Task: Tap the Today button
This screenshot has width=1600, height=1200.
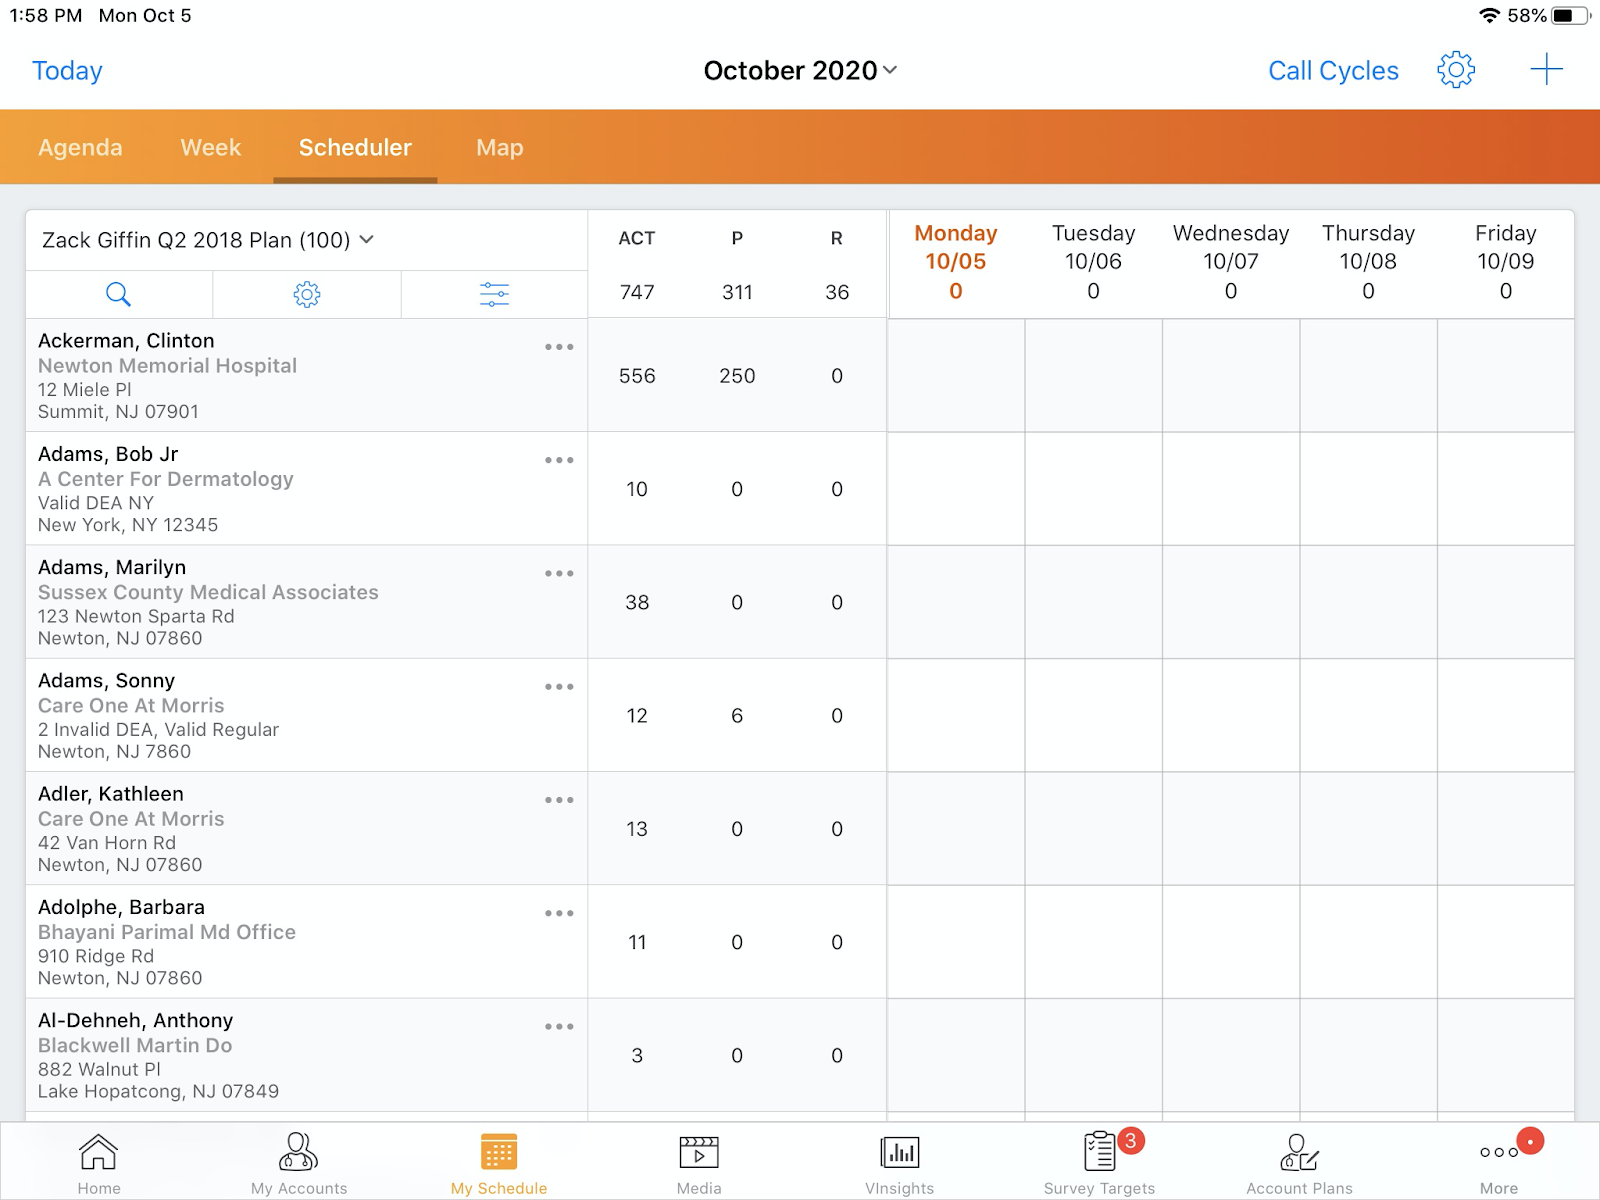Action: click(67, 71)
